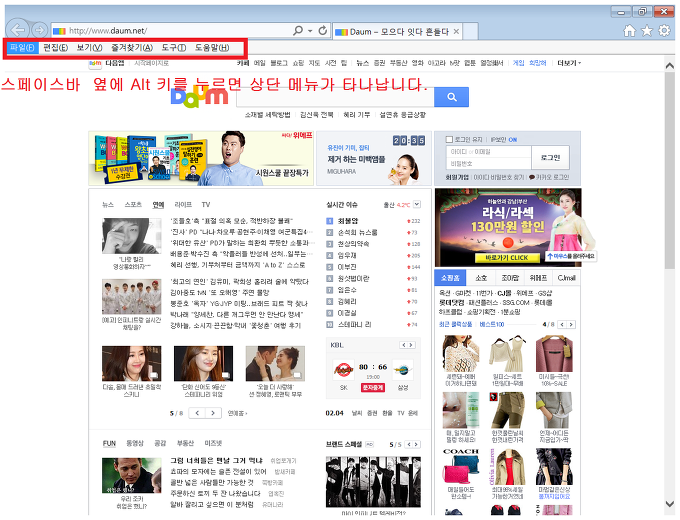Screen dimensions: 680x520
Task: Go back with the browser Back arrow
Action: [18, 30]
